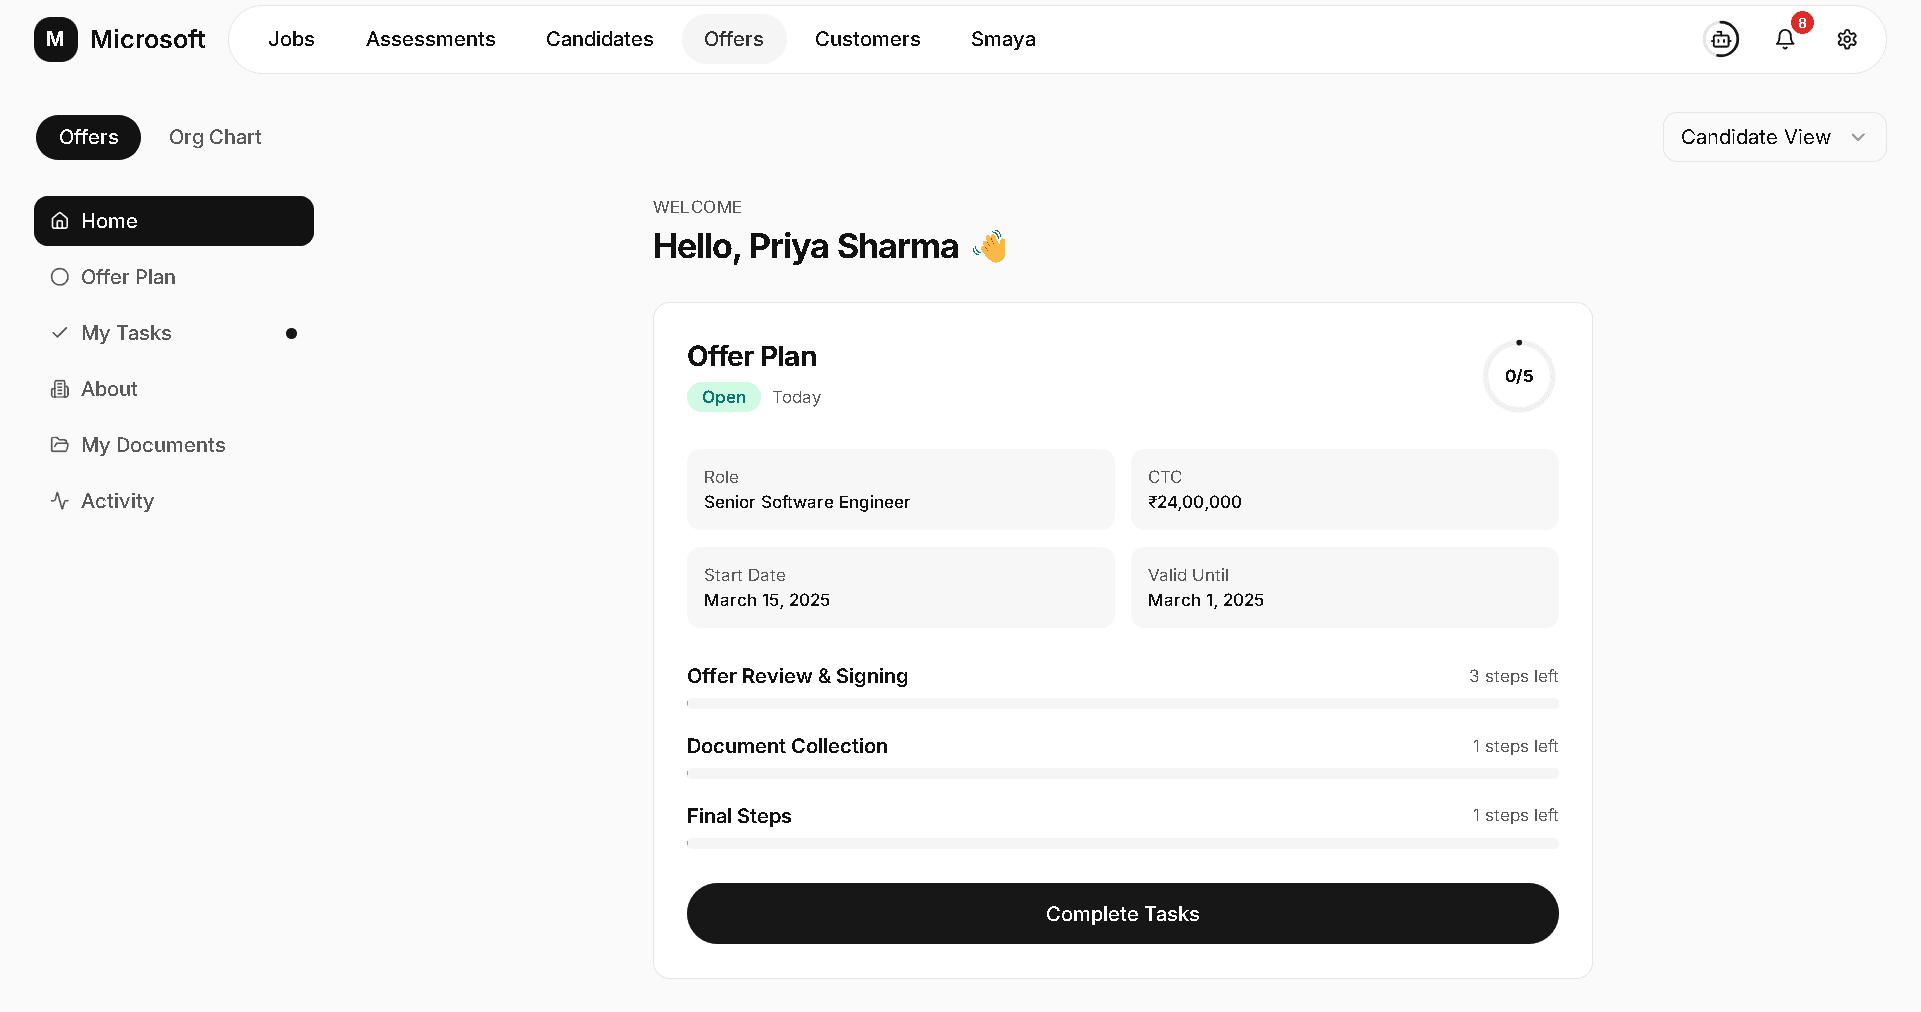1921x1012 pixels.
Task: Click the 3 steps left text
Action: point(1513,676)
